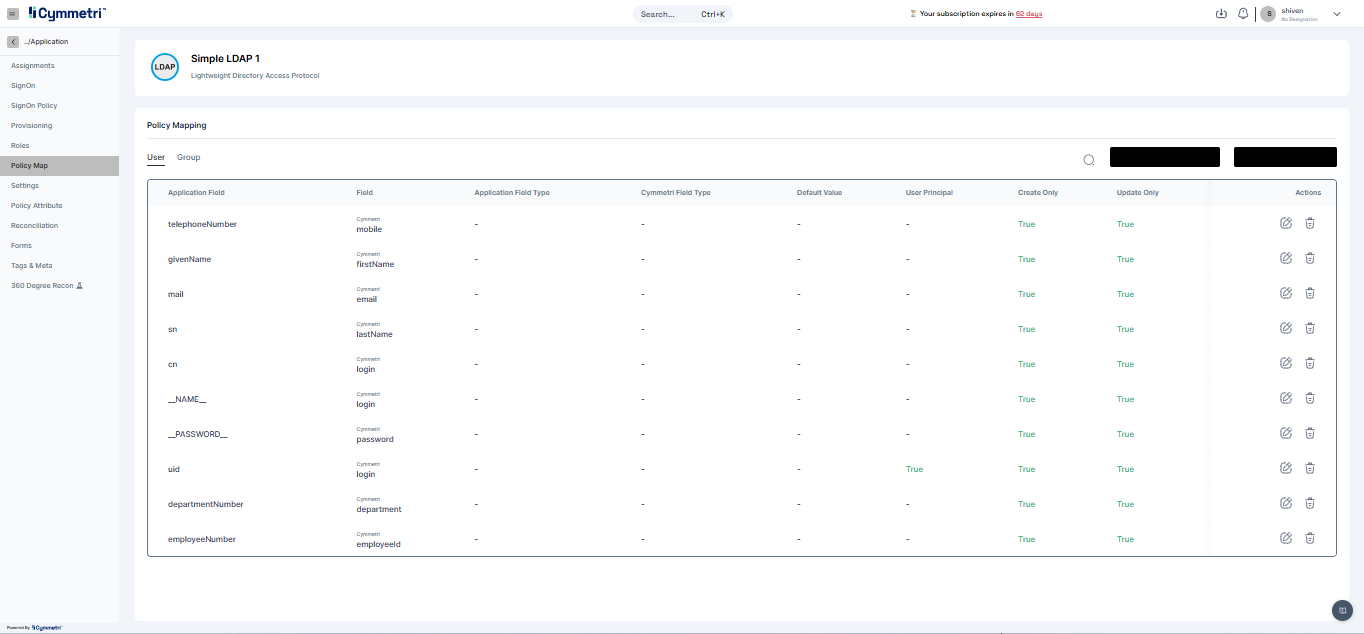Click the Simple LDAP 1 title
This screenshot has width=1364, height=634.
point(225,59)
